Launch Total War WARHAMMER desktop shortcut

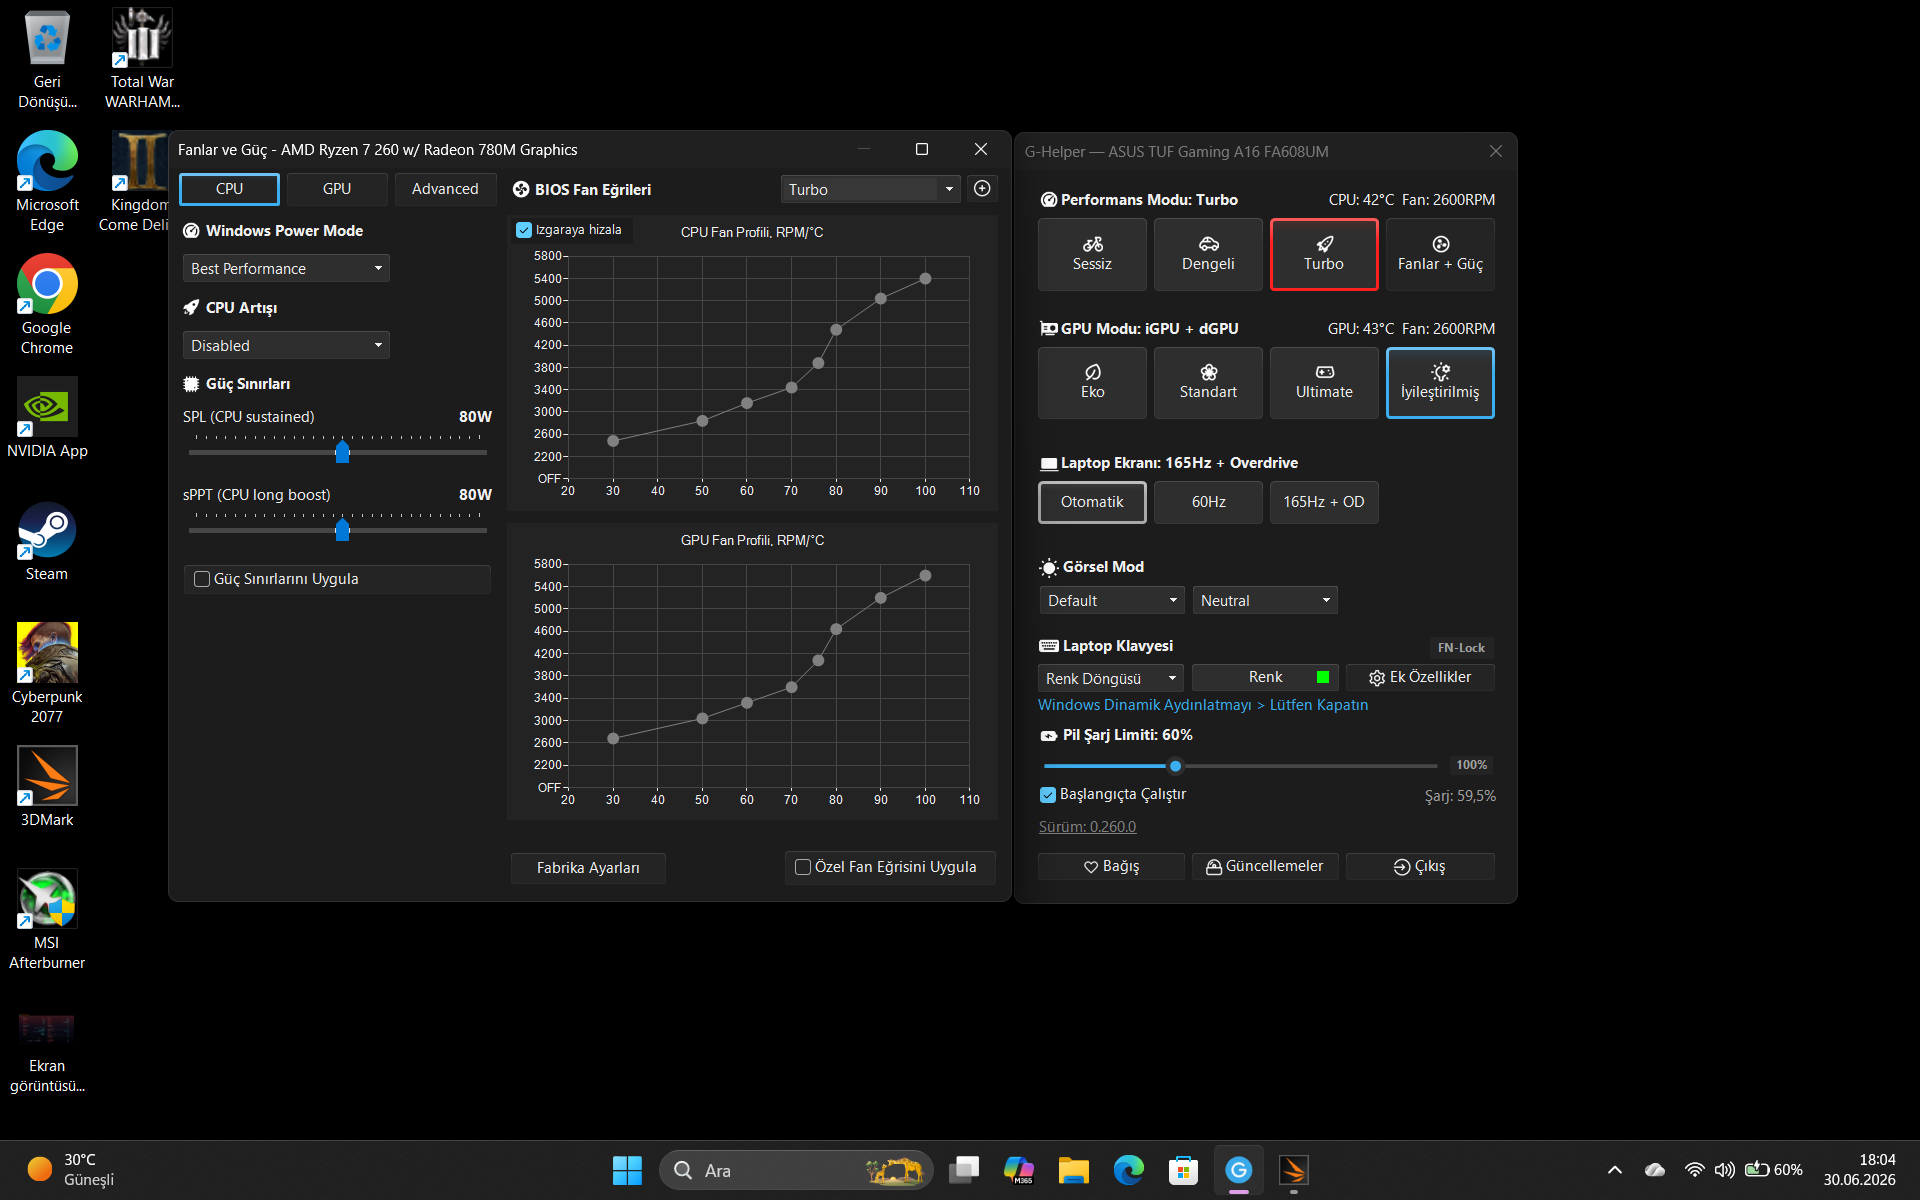pos(142,59)
